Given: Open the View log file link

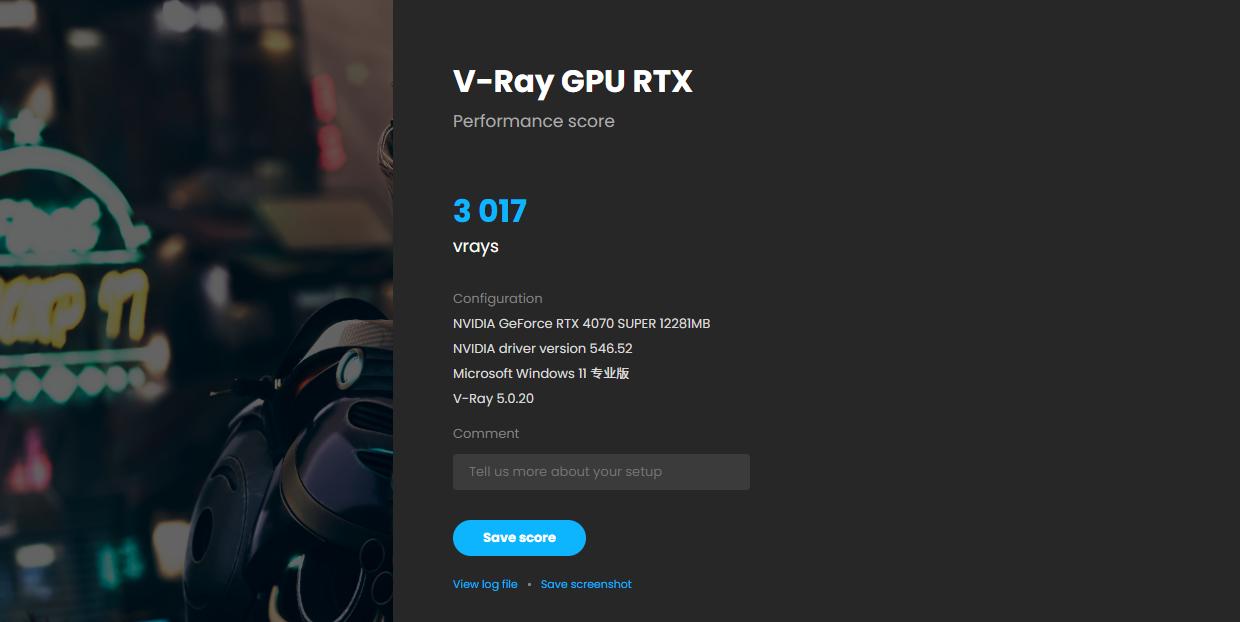Looking at the screenshot, I should (485, 584).
